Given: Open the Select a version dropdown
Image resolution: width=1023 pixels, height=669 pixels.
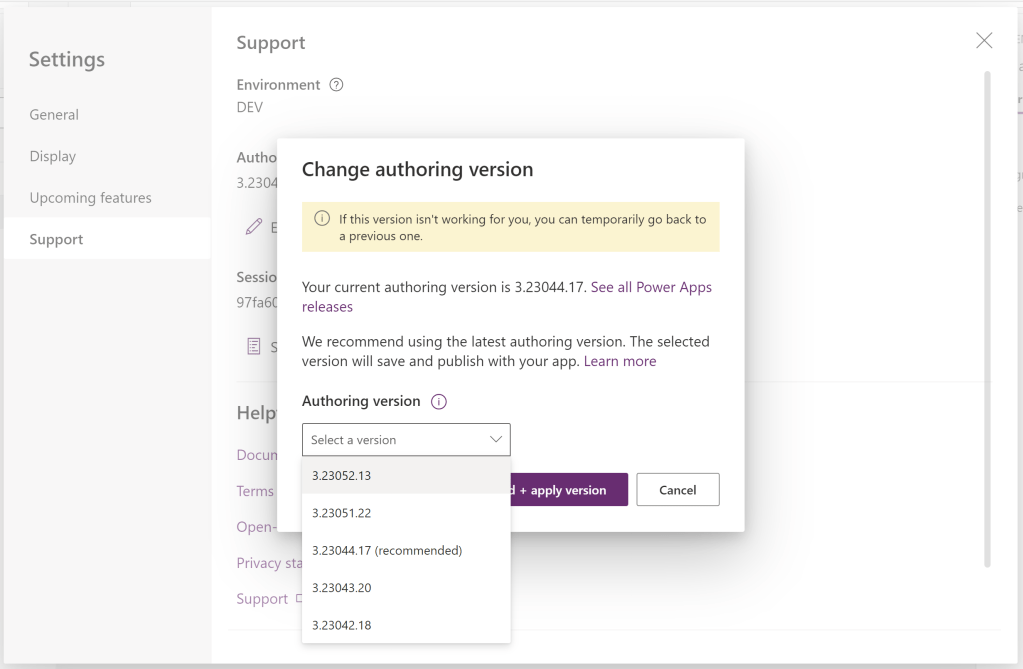Looking at the screenshot, I should point(406,440).
